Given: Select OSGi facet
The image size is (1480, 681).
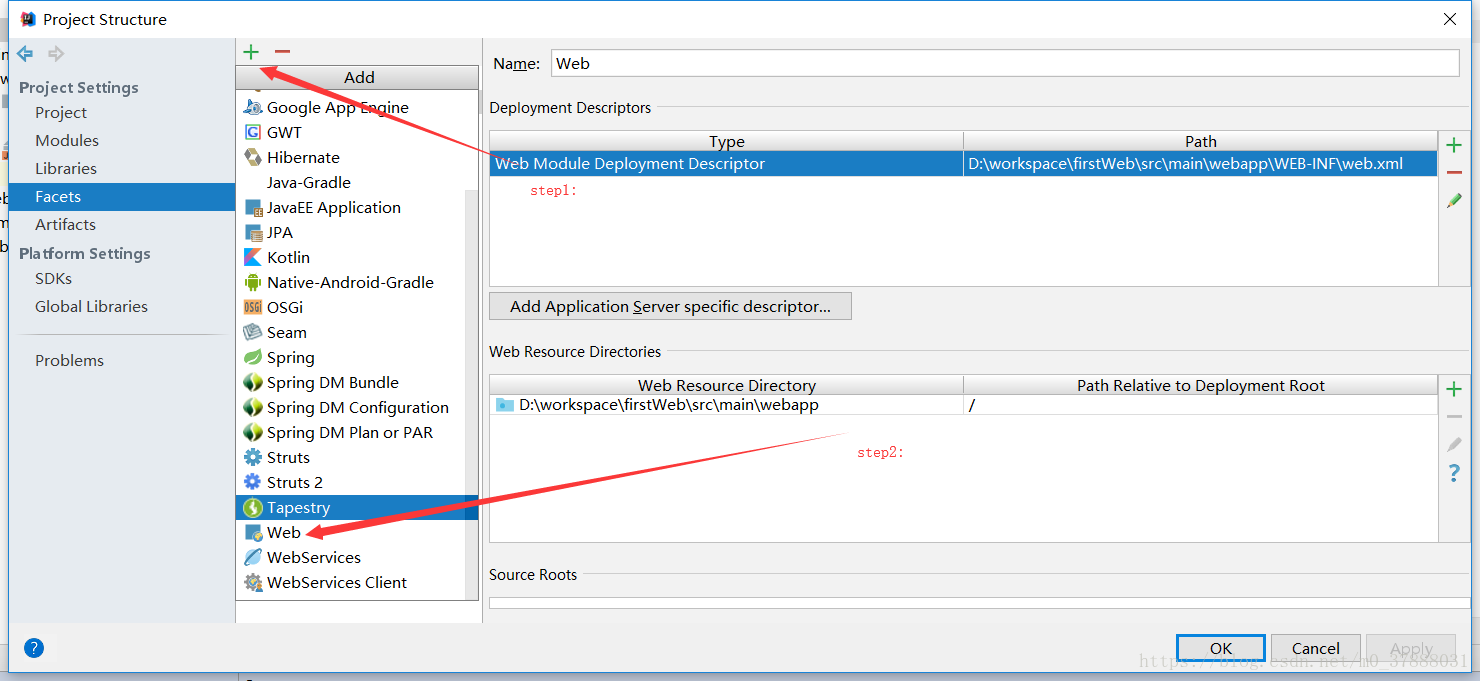Looking at the screenshot, I should 356,307.
